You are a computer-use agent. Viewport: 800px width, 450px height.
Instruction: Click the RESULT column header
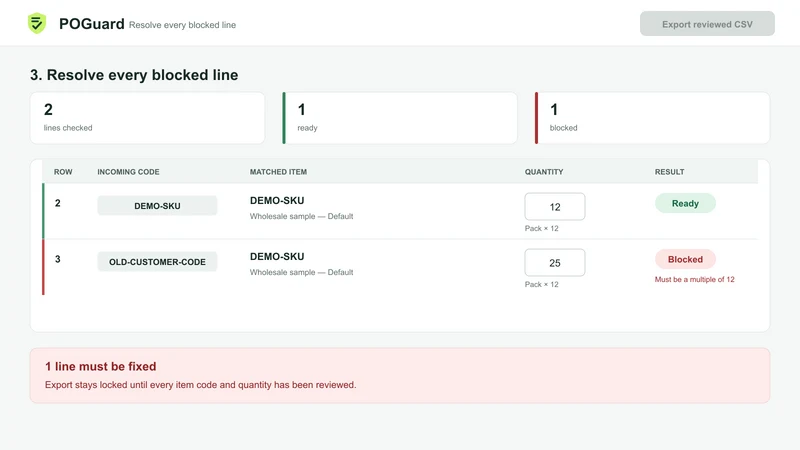click(669, 172)
